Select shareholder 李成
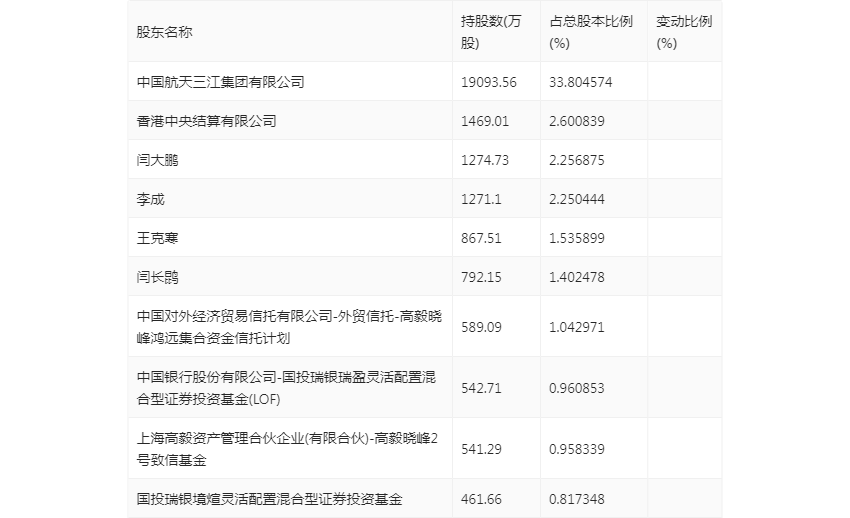 150,199
